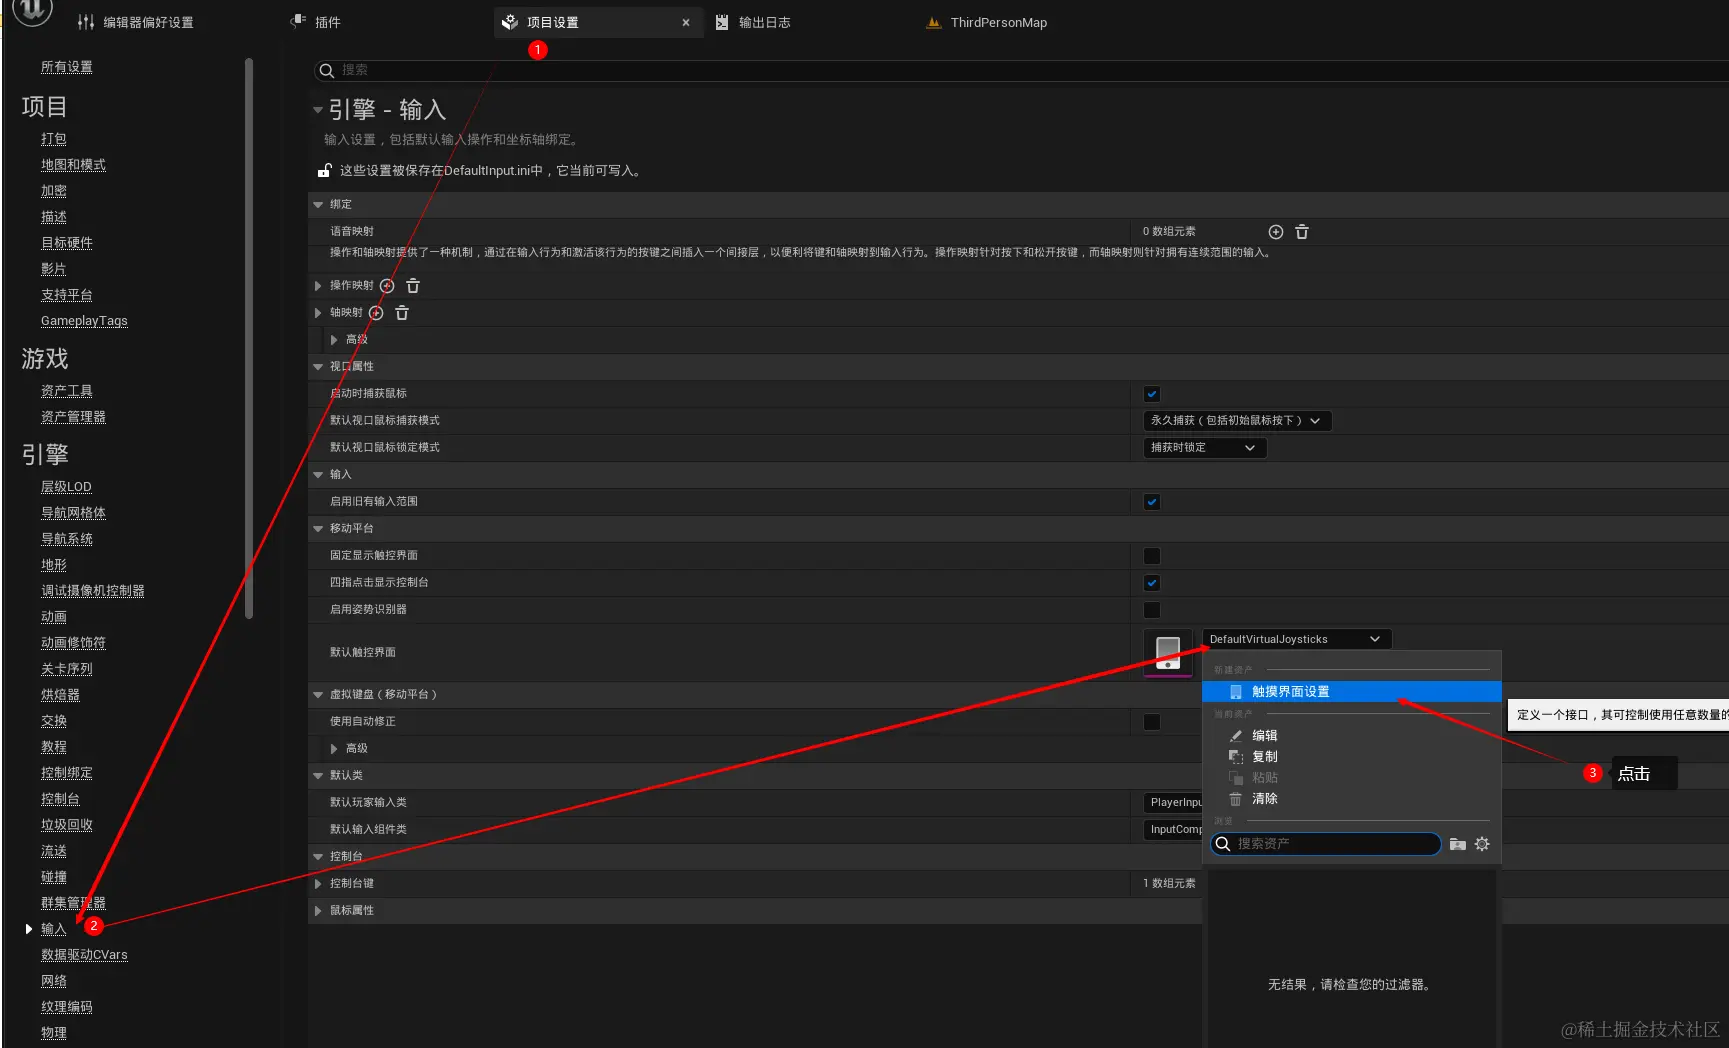Add a new 轴映射 entry with plus icon
This screenshot has height=1048, width=1729.
[x=376, y=313]
